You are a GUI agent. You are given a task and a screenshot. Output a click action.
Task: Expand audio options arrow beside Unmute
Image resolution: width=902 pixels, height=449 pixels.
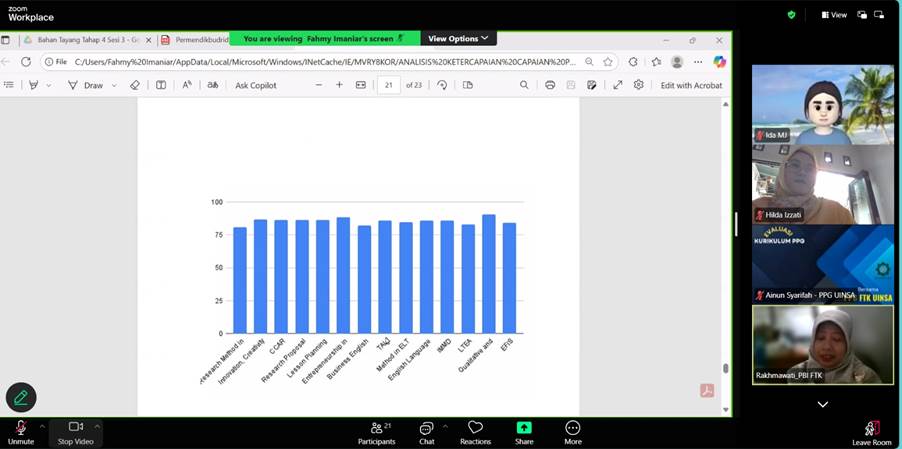[42, 426]
